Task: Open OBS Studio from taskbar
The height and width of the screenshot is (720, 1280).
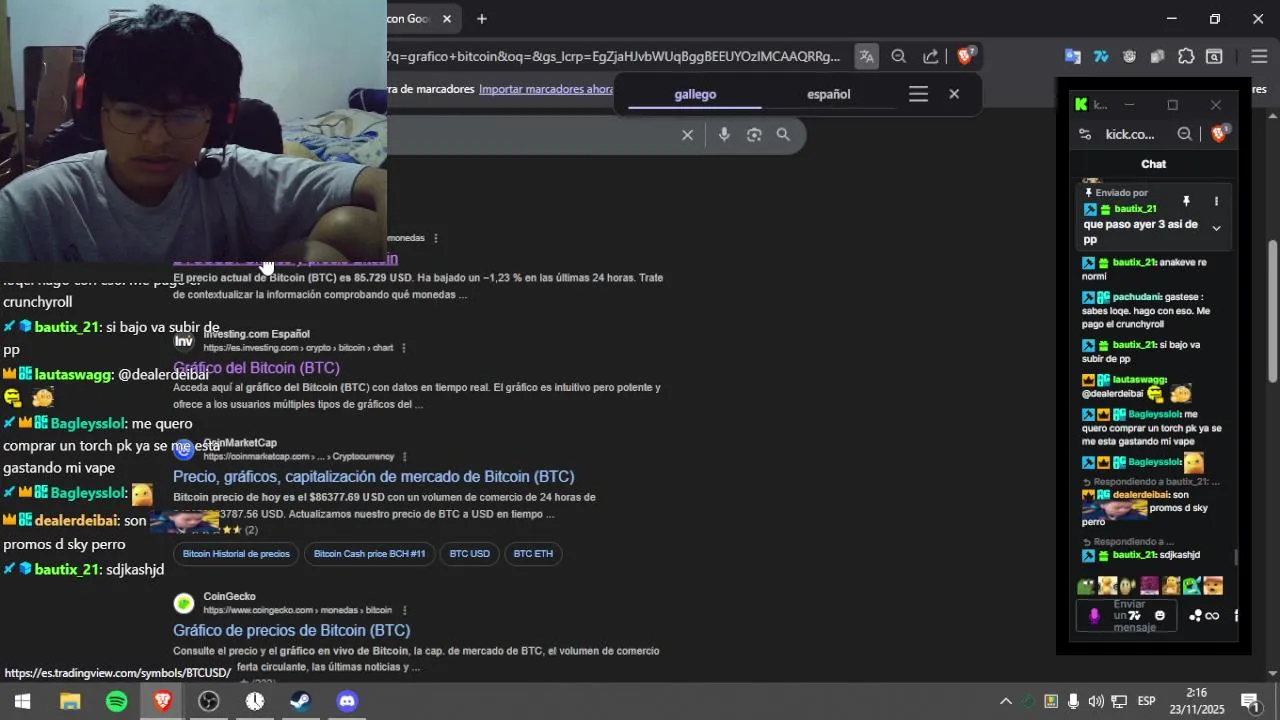Action: pos(208,701)
